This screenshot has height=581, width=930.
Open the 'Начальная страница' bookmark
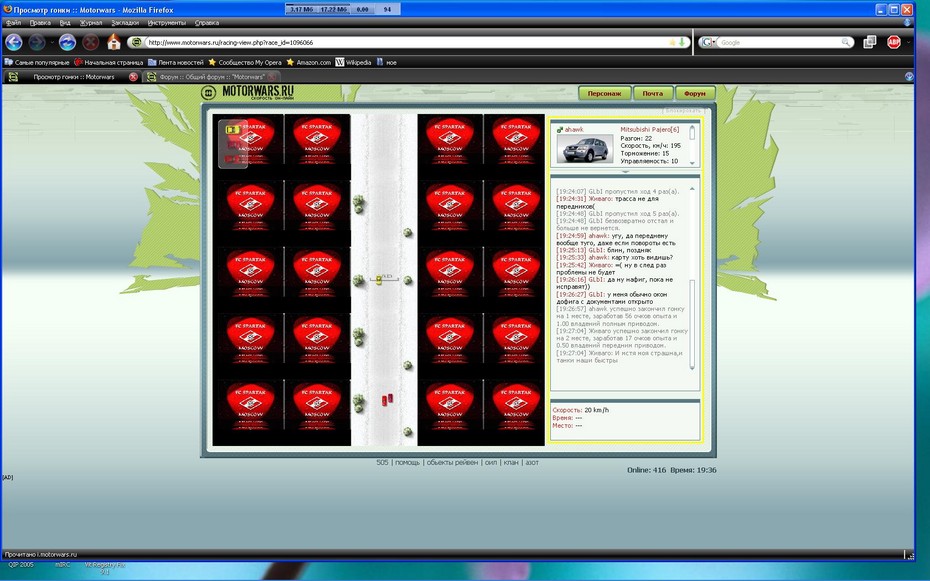109,62
